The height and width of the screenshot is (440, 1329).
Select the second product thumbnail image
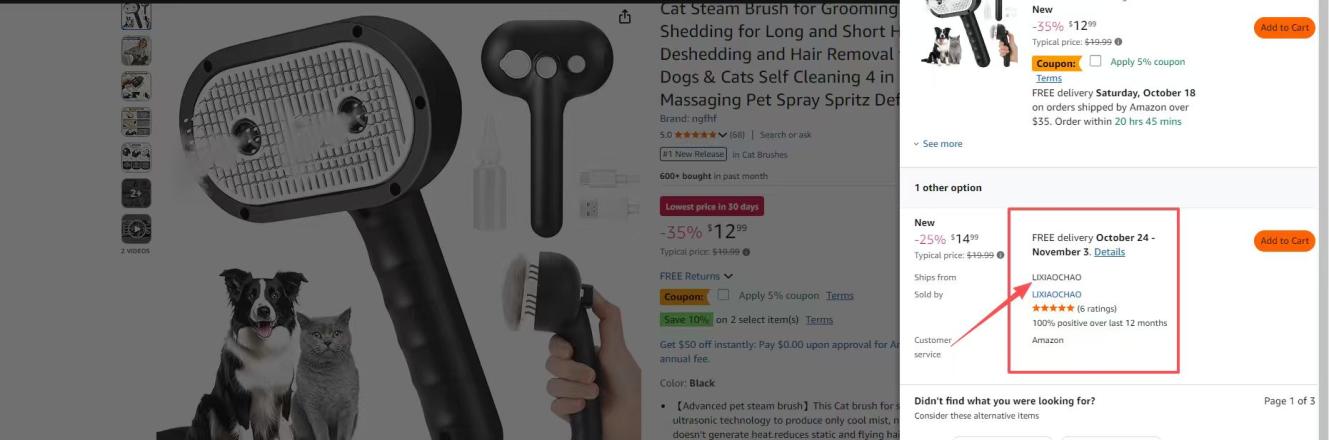click(136, 50)
